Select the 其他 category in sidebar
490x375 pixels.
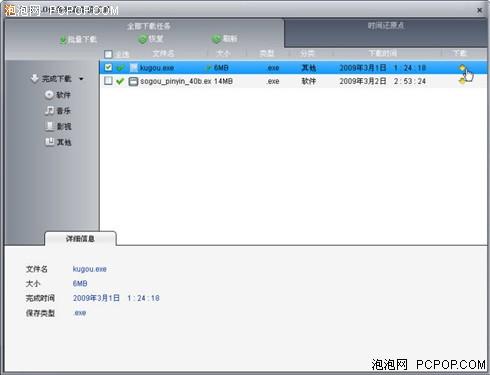pyautogui.click(x=64, y=142)
